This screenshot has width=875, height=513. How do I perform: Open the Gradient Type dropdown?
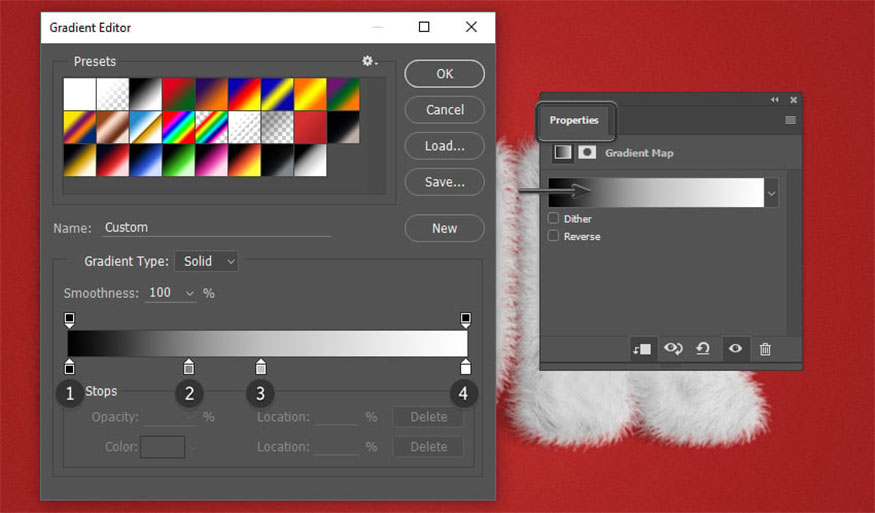206,261
